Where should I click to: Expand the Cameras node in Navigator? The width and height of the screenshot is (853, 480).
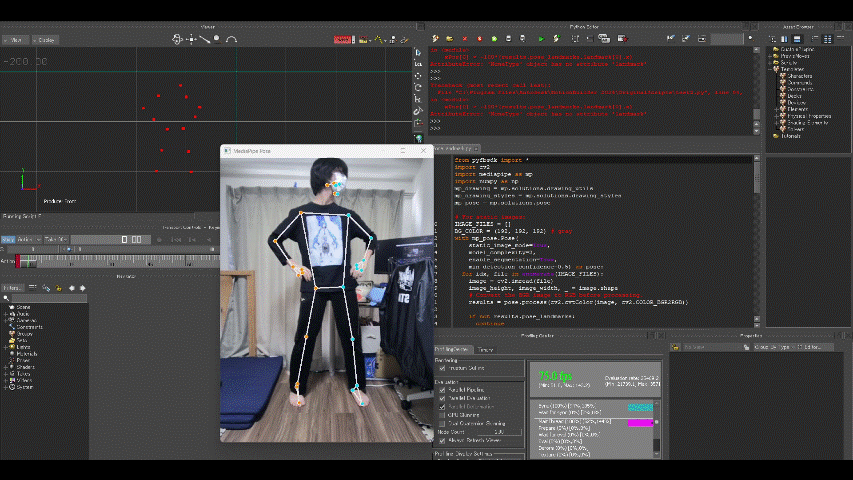point(6,321)
